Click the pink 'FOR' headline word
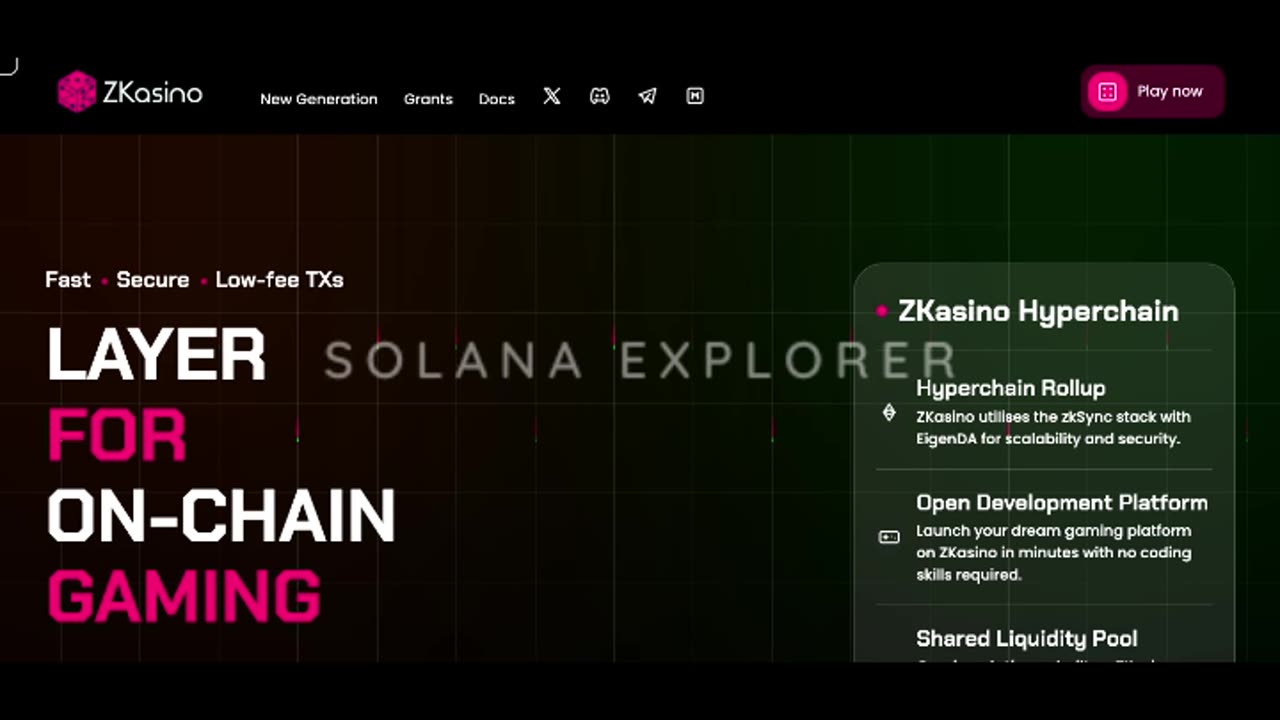Image resolution: width=1280 pixels, height=720 pixels. [118, 436]
